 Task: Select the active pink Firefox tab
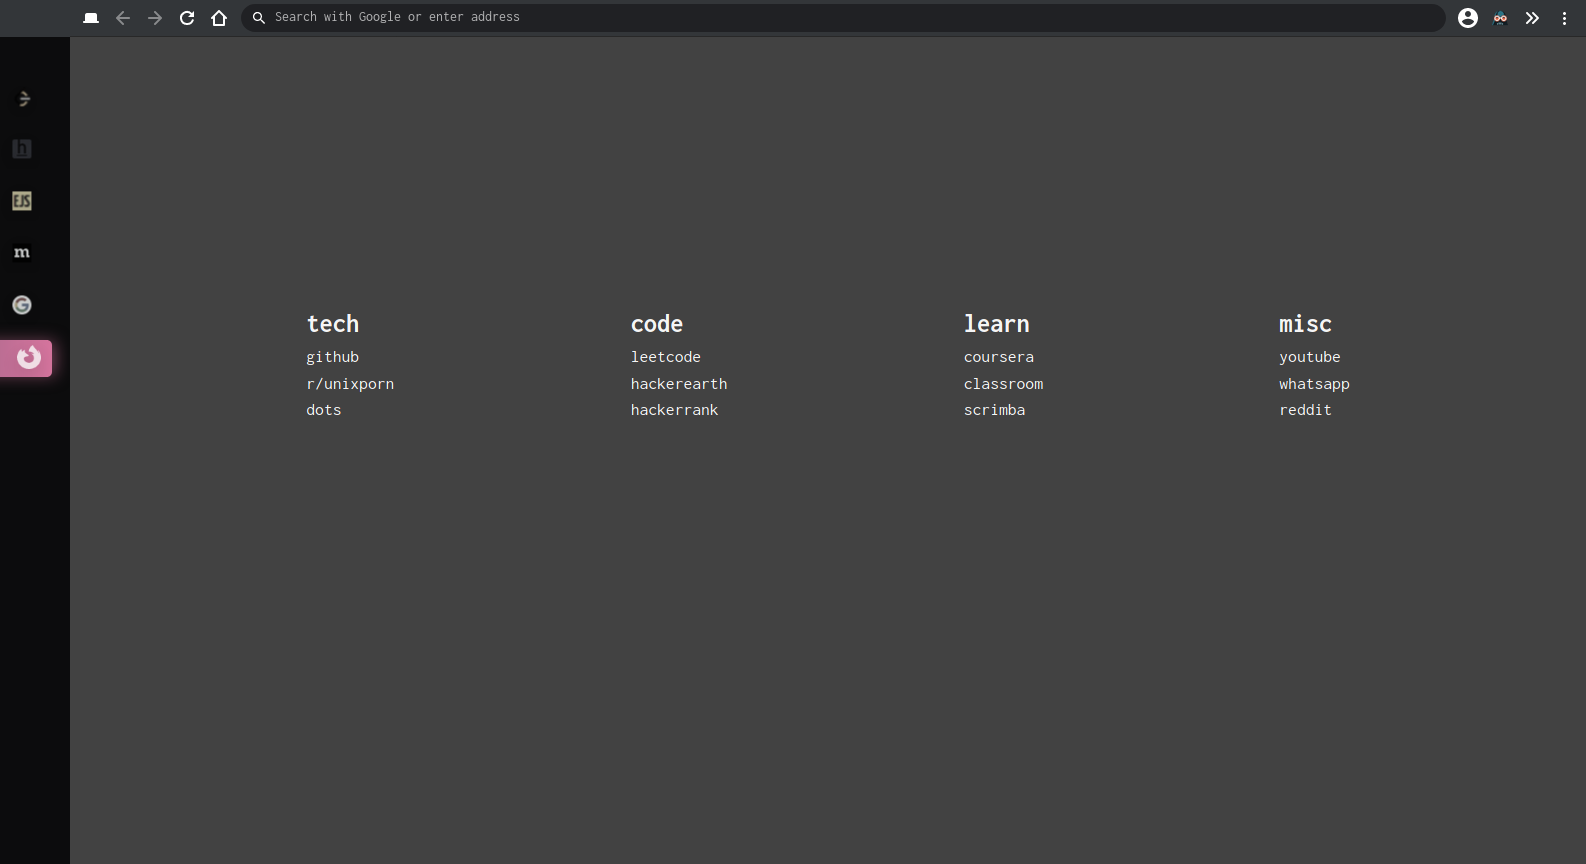[26, 358]
